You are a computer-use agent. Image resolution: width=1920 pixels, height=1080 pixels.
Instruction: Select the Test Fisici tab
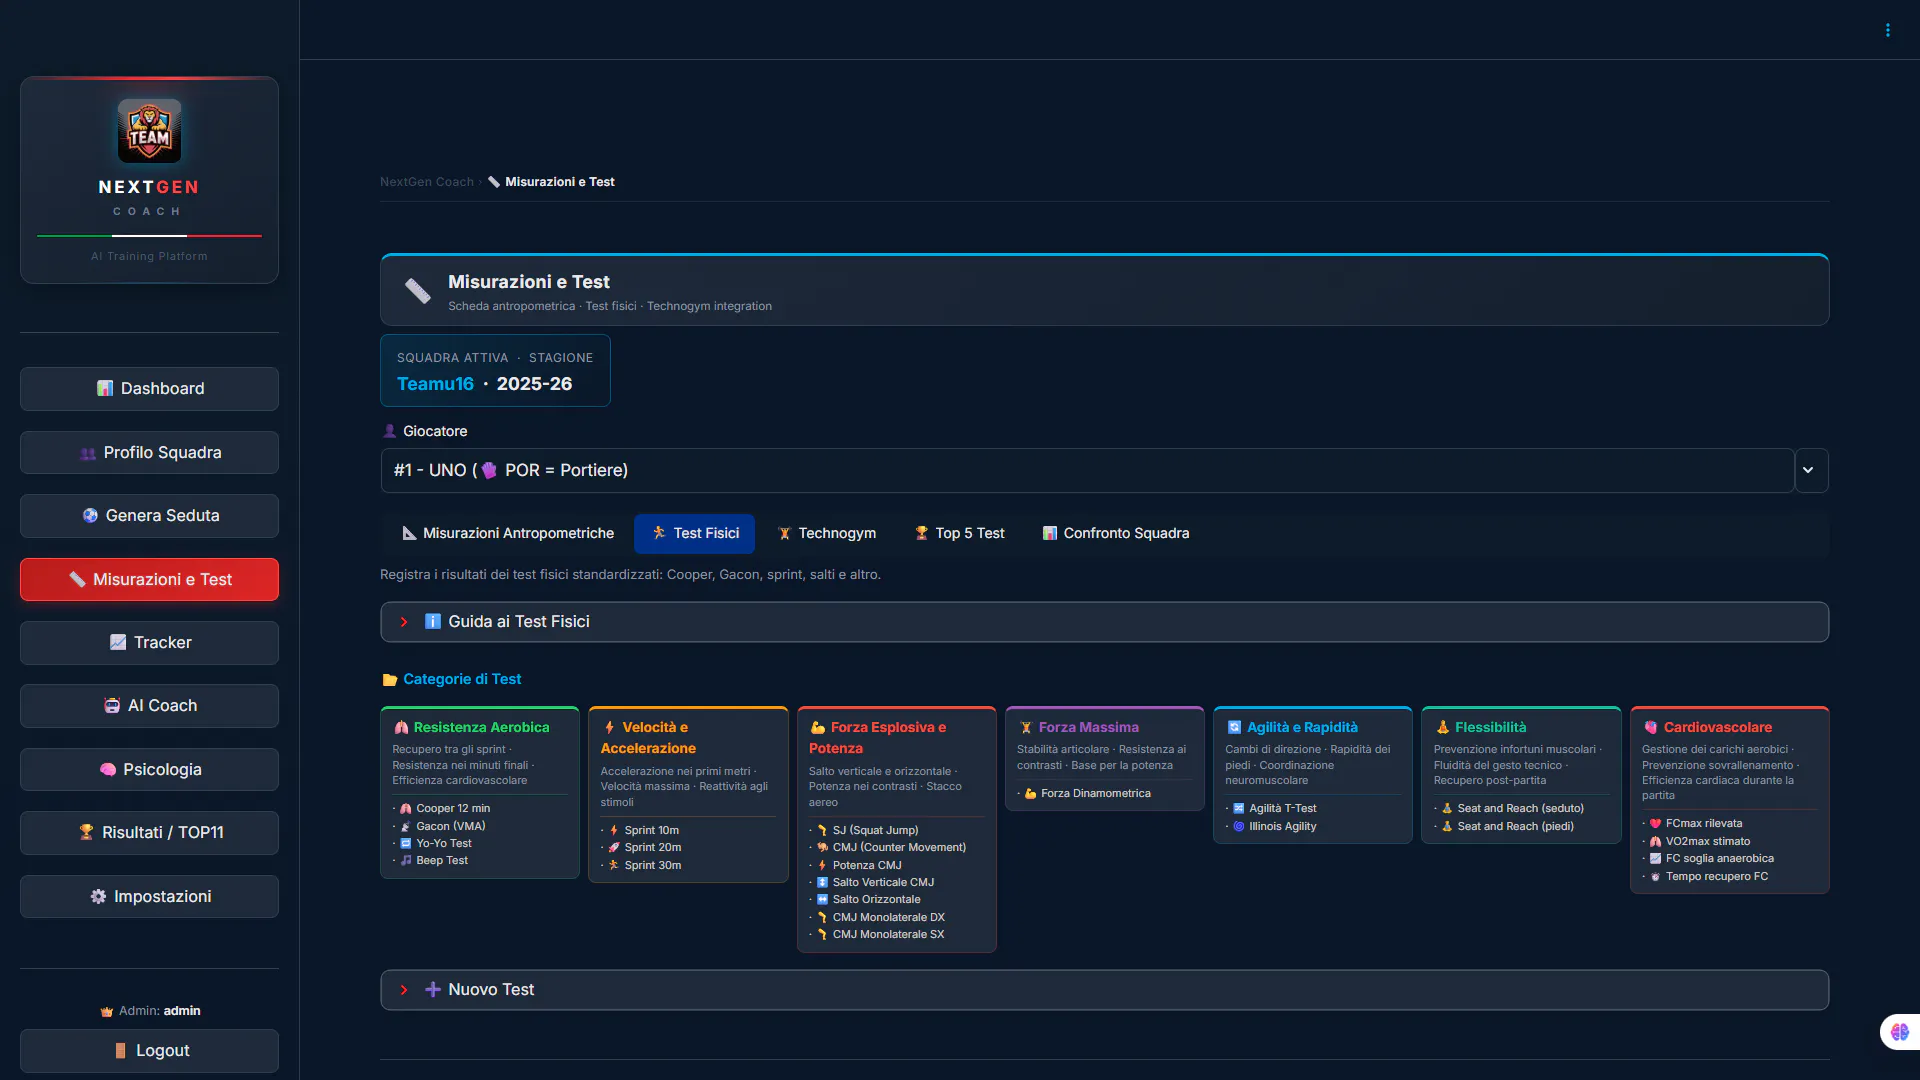(695, 534)
